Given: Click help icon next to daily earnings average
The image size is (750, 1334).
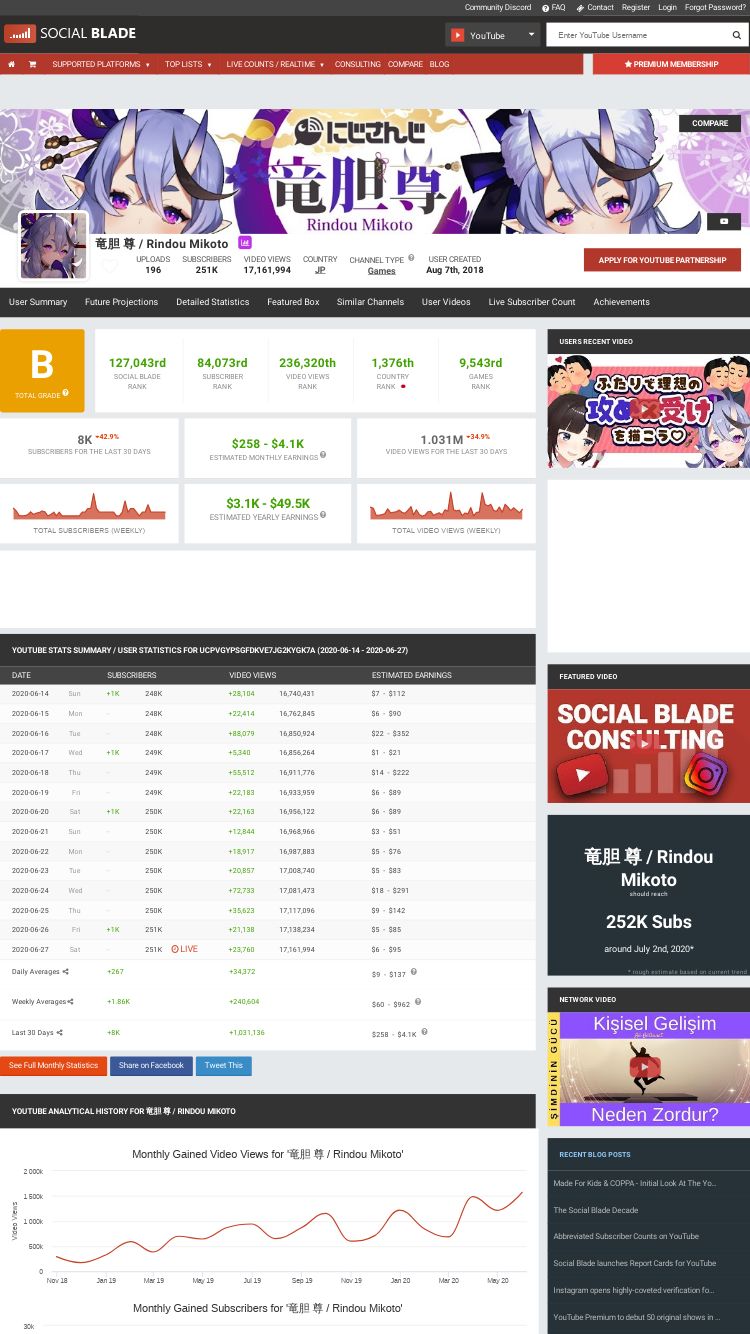Looking at the screenshot, I should 413,971.
